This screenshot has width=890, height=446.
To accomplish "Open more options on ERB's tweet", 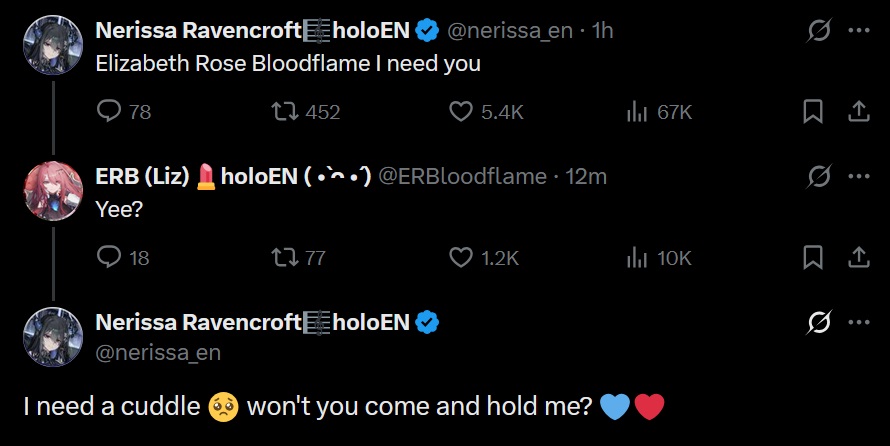I will [858, 177].
